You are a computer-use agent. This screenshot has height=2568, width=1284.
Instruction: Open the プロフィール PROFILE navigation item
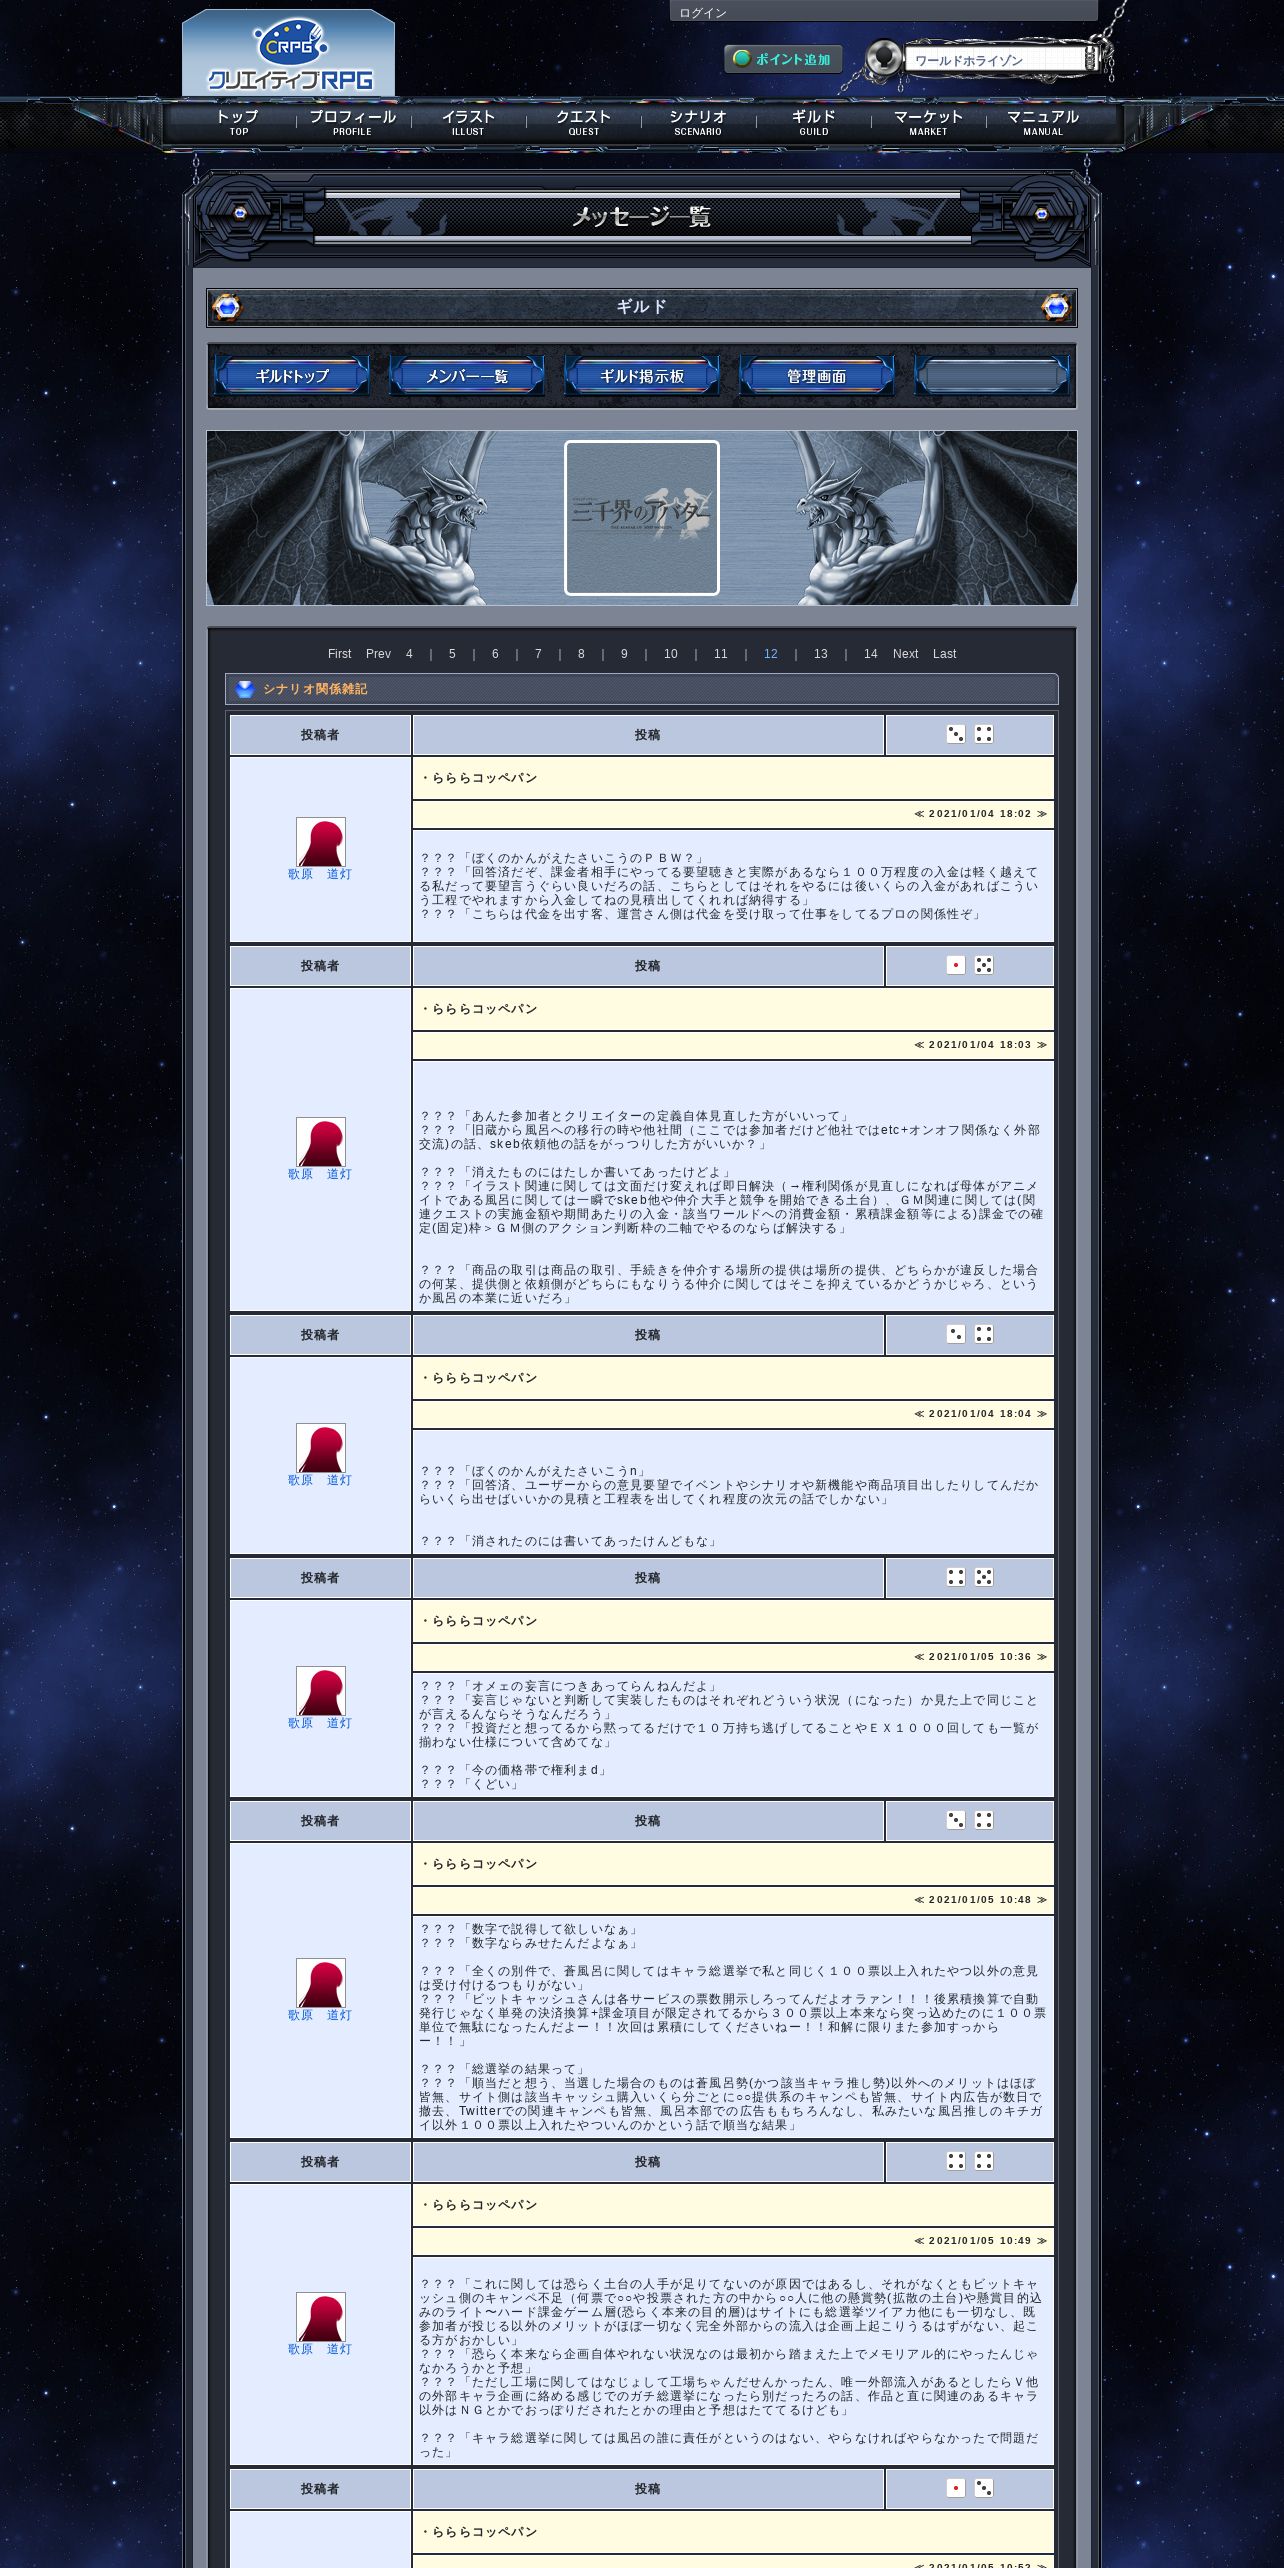point(352,122)
